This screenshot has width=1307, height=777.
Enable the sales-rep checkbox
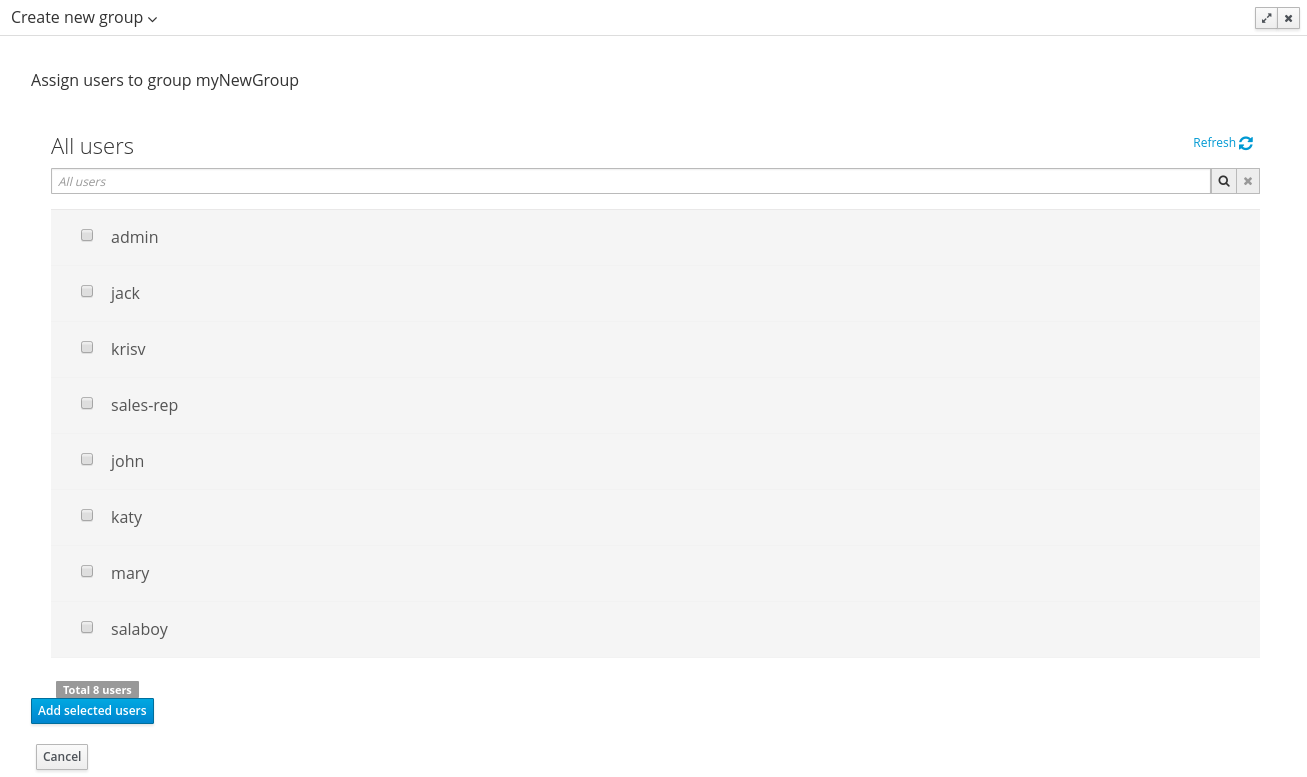[87, 403]
